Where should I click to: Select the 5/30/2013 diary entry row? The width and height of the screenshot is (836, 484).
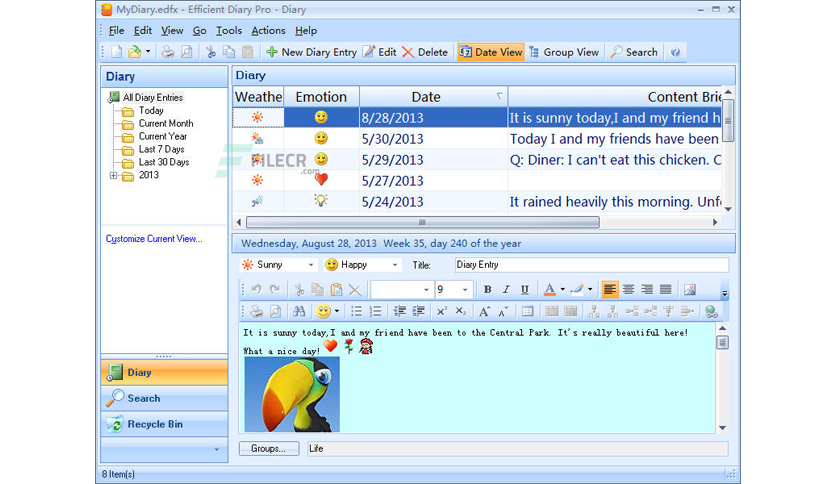[x=477, y=139]
